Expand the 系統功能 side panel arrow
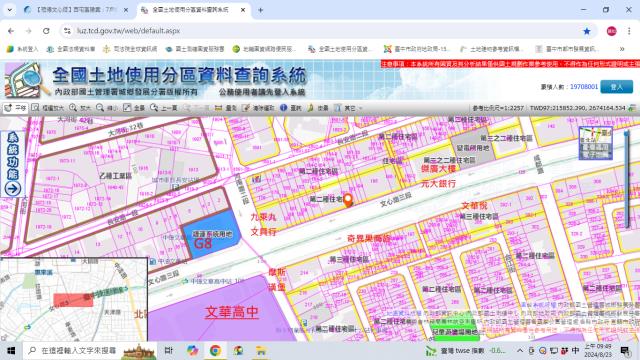The width and height of the screenshot is (640, 360). click(x=13, y=189)
